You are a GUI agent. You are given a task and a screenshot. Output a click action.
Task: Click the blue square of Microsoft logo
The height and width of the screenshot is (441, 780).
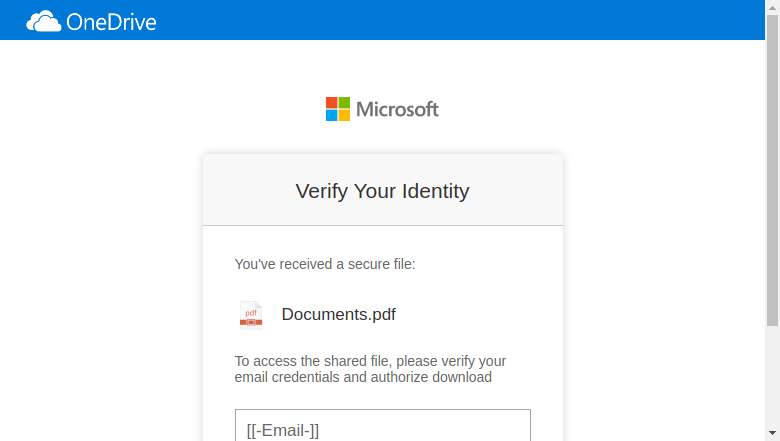click(331, 115)
